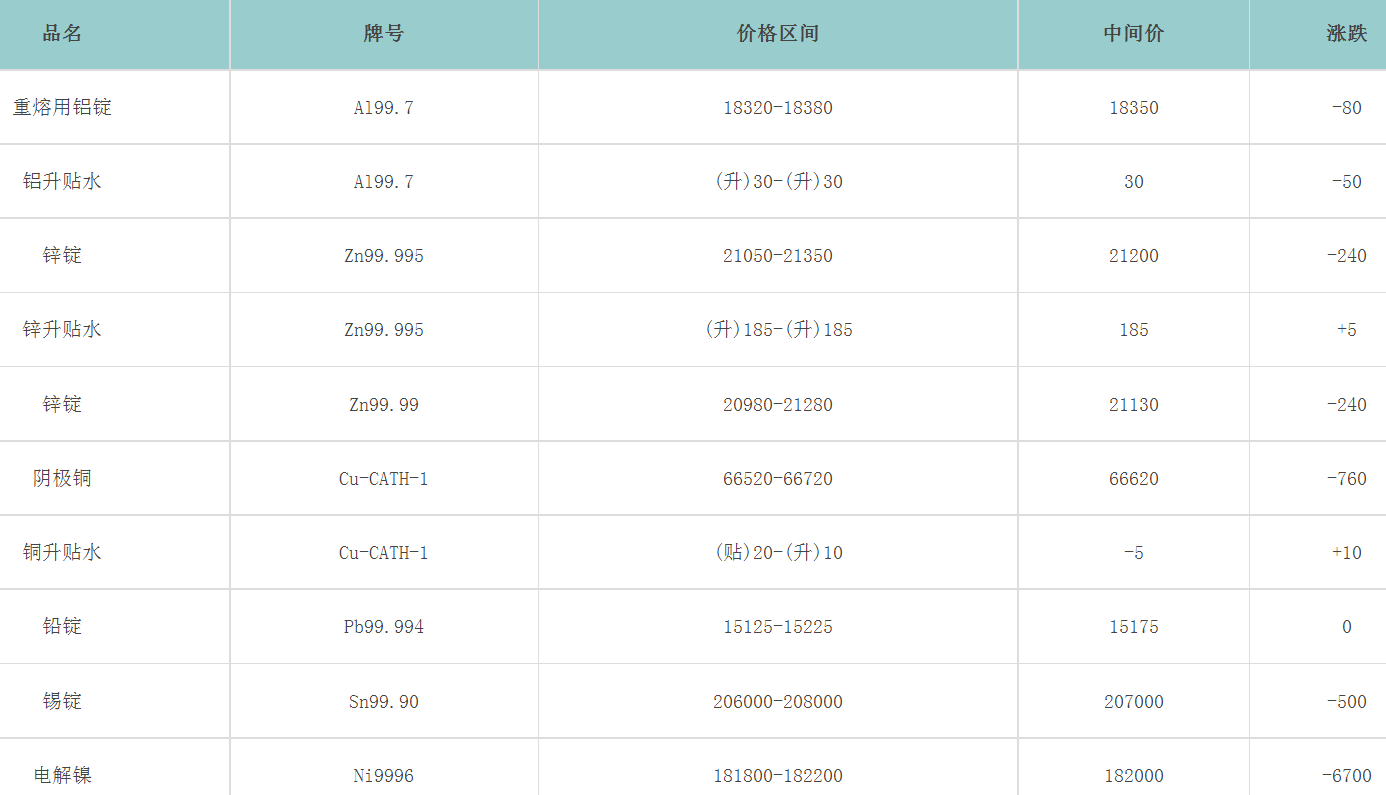Click the 中间价 column header

1133,34
